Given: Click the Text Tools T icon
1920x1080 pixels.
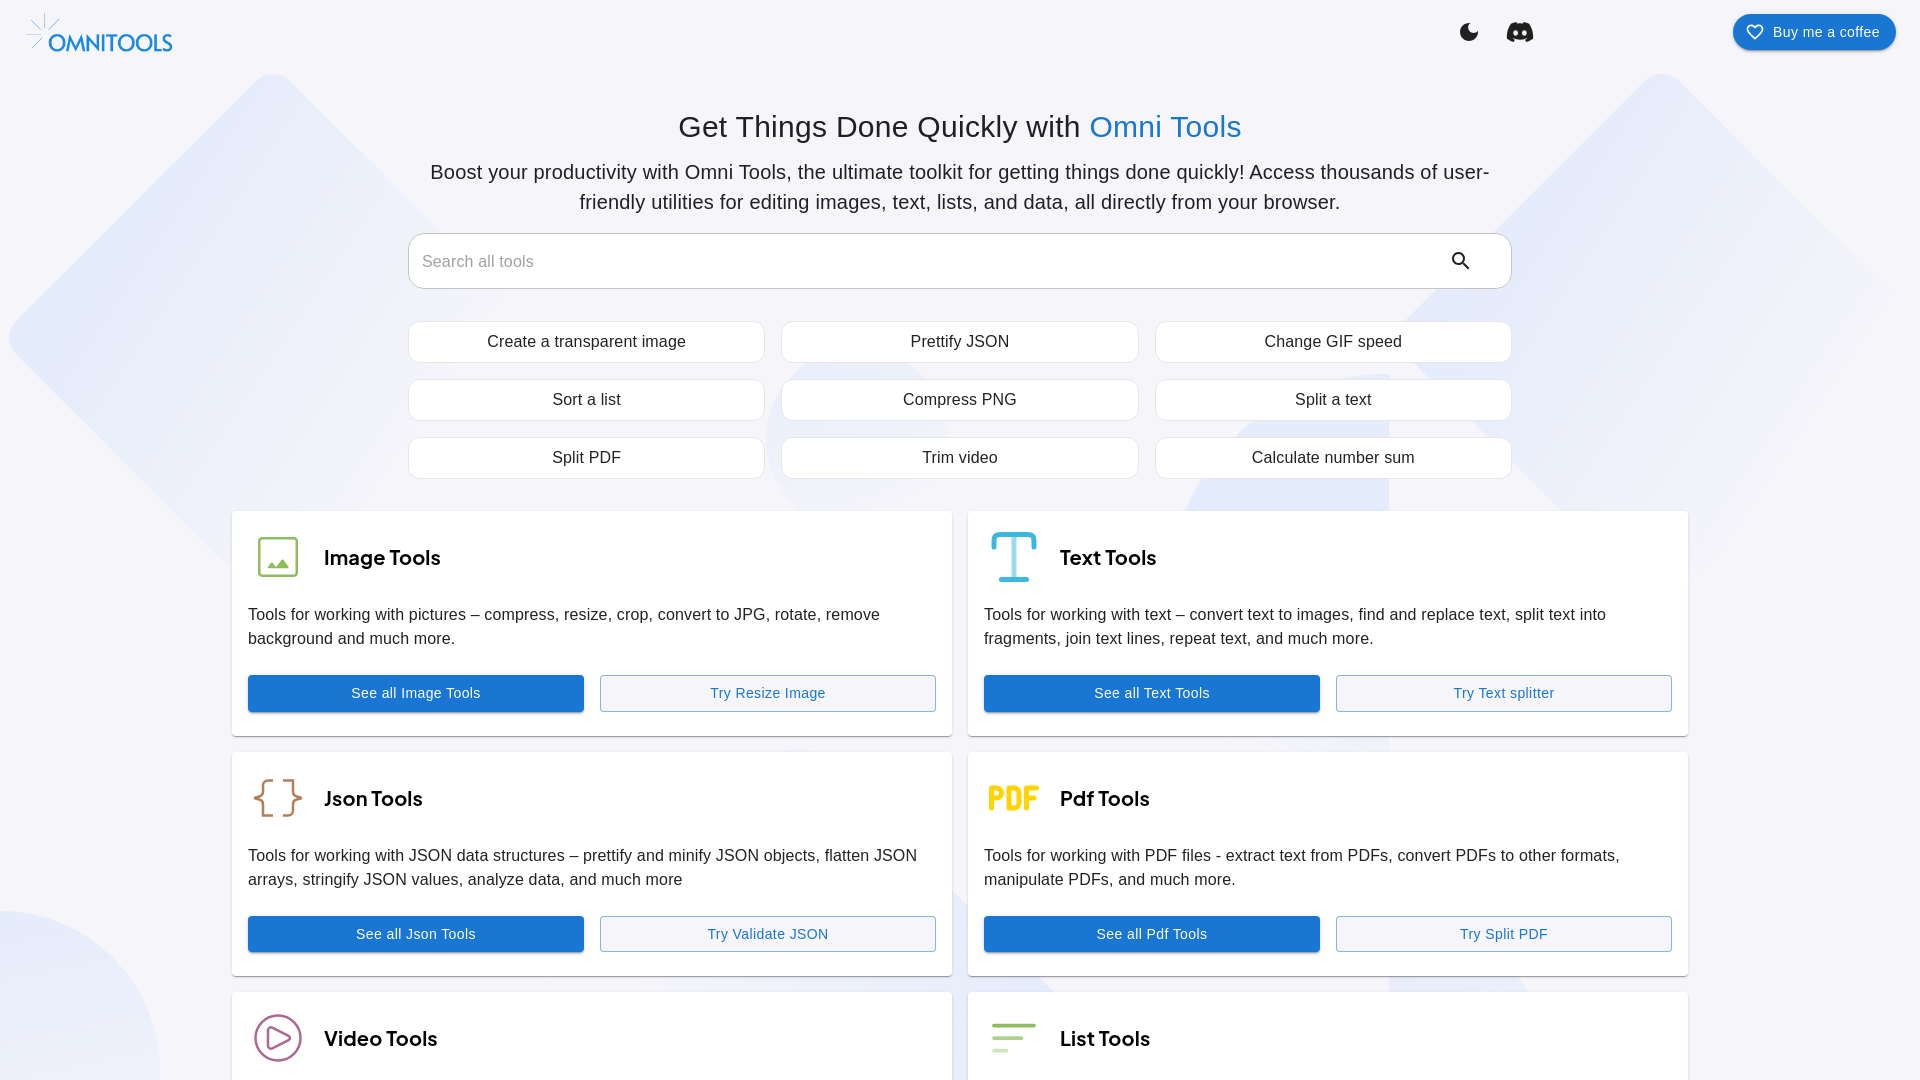Looking at the screenshot, I should click(1013, 557).
